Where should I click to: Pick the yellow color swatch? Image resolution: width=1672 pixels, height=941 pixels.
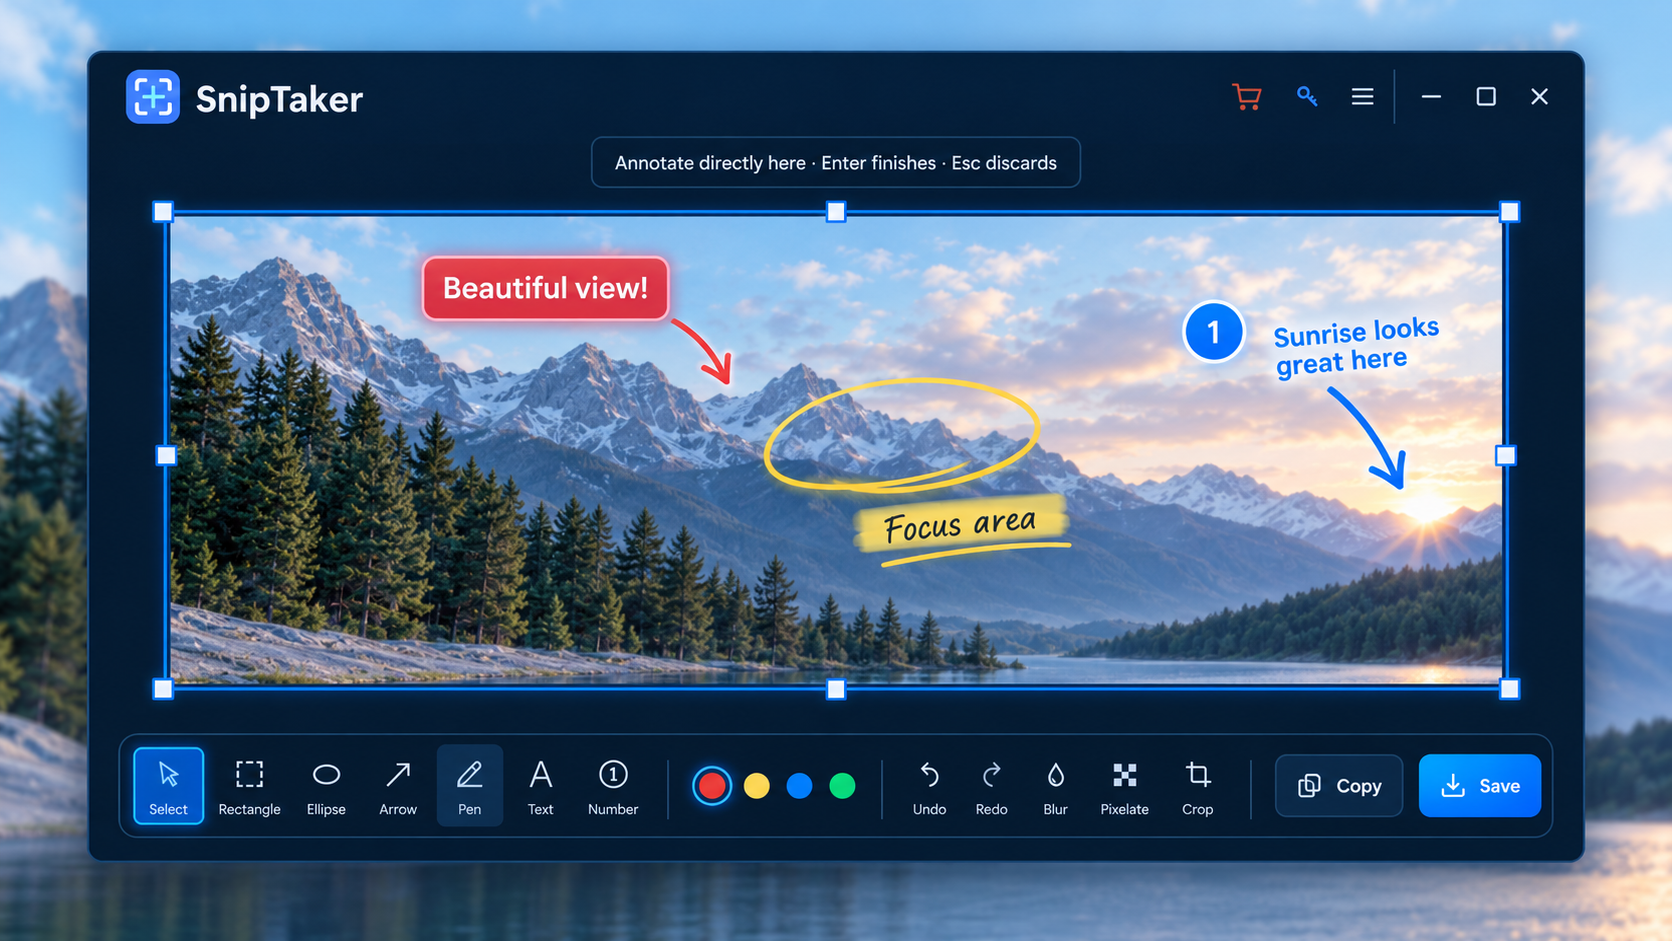757,786
